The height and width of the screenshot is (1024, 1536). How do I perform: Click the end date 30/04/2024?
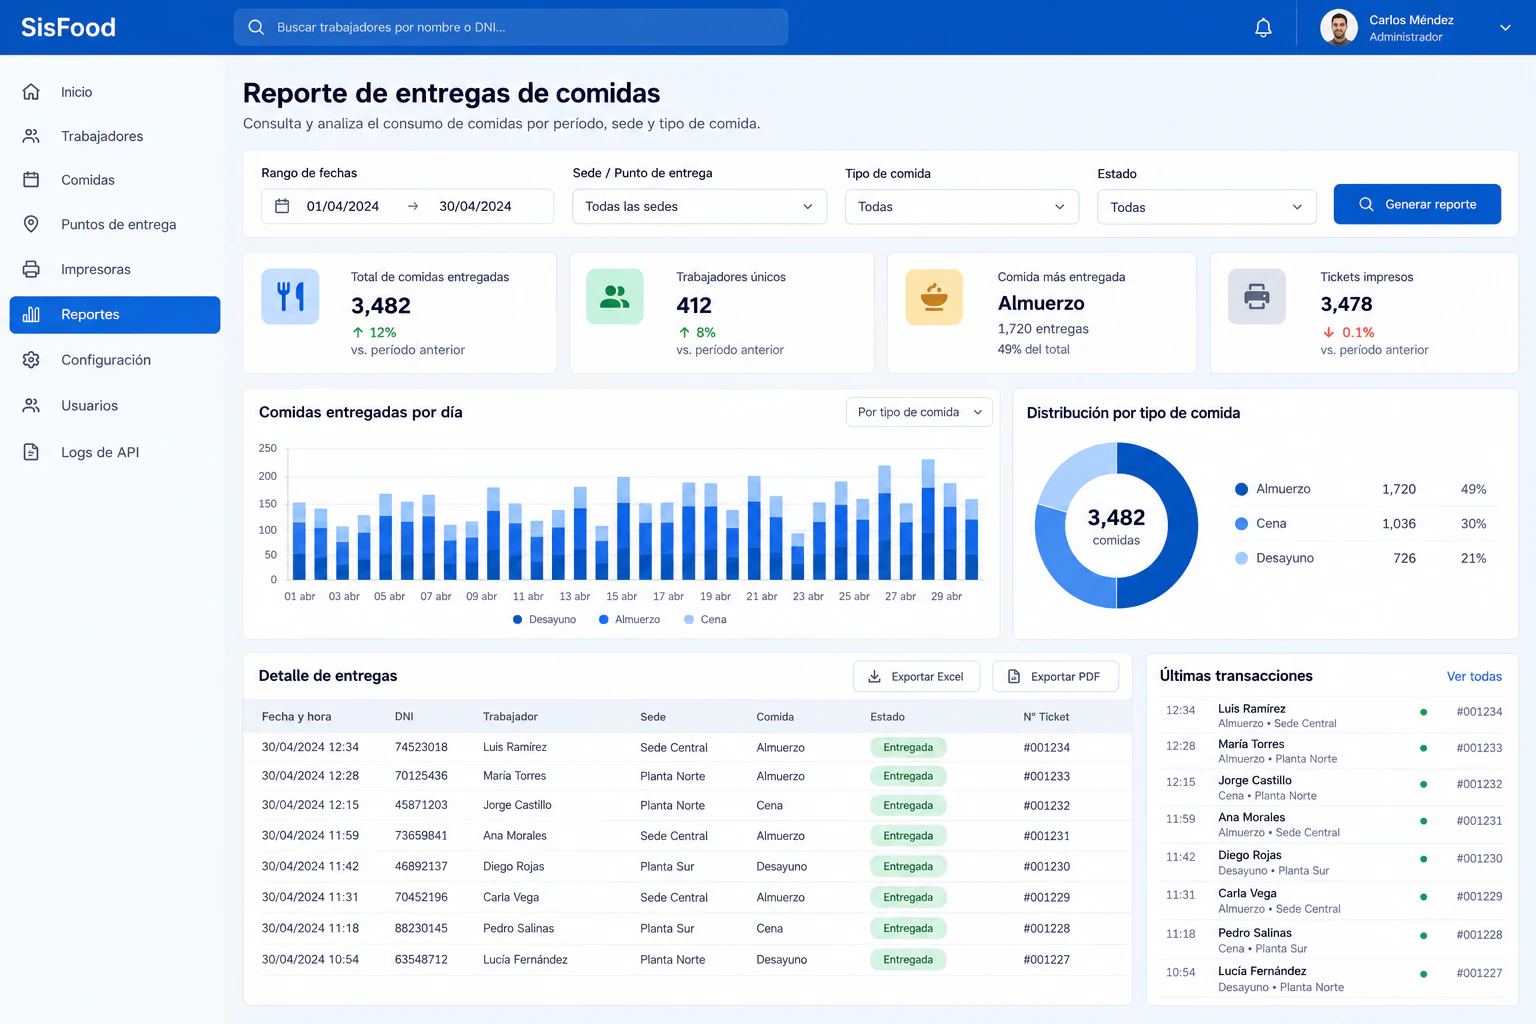tap(475, 206)
